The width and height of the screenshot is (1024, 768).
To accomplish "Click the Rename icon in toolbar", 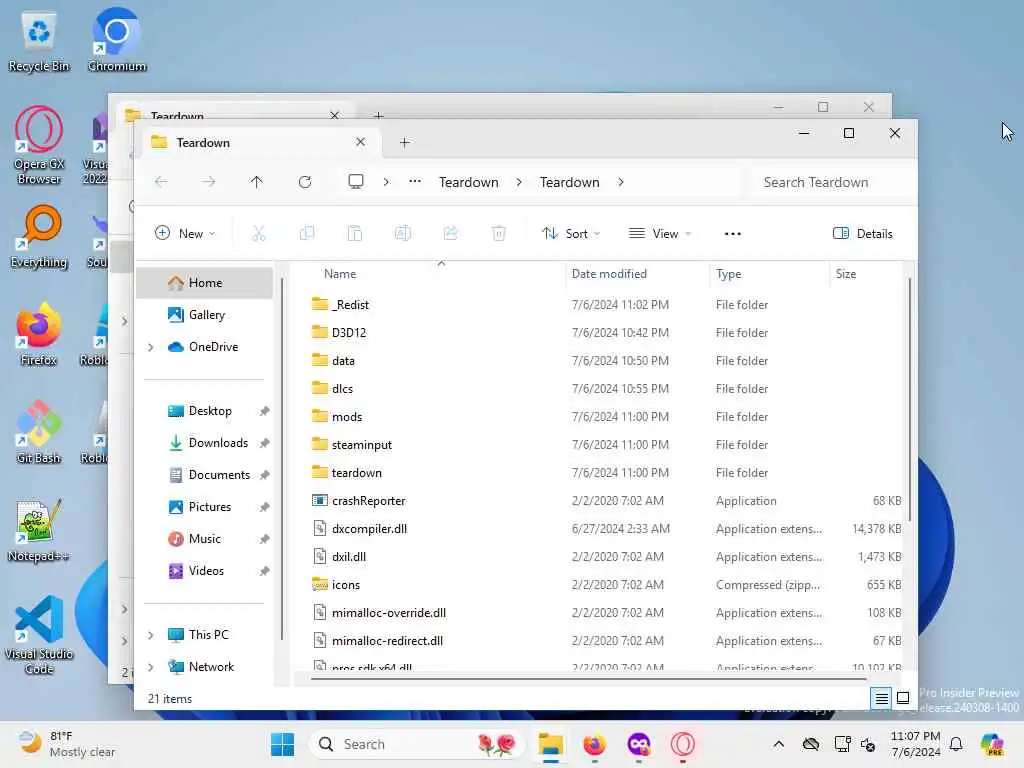I will [x=403, y=233].
